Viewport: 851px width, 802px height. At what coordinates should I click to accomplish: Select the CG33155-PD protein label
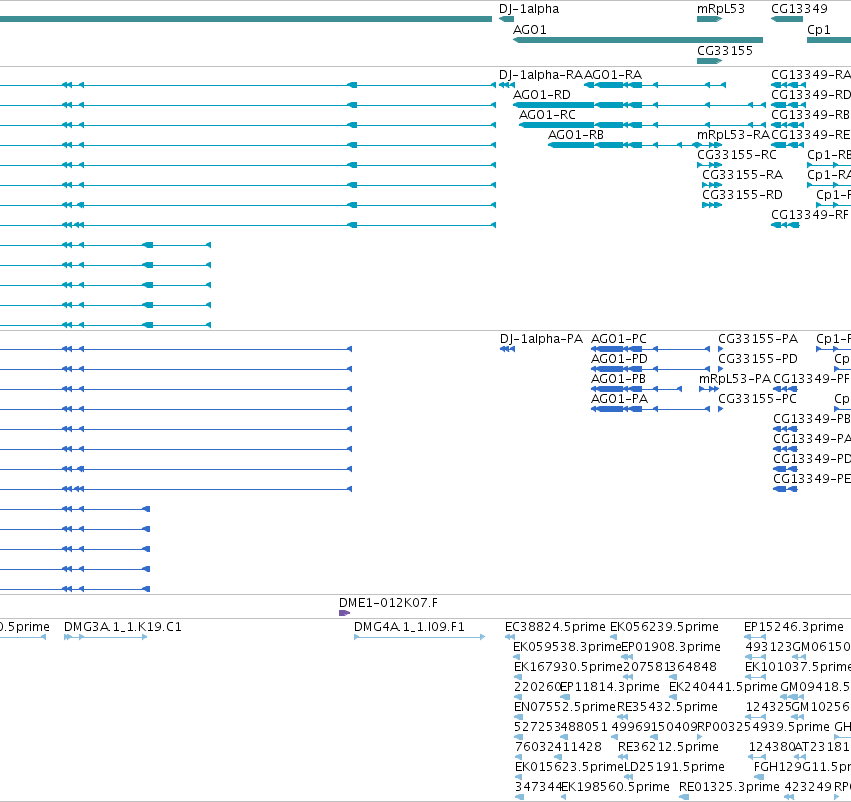click(x=758, y=359)
